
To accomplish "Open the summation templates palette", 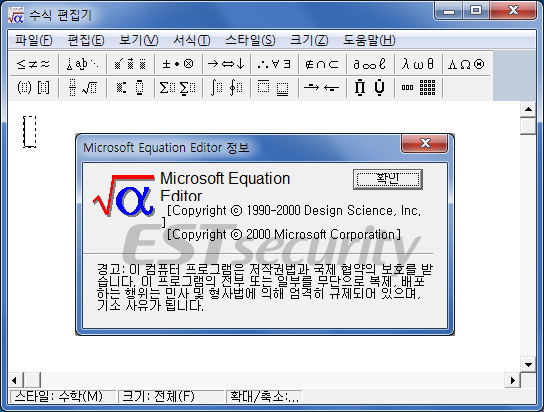I will 178,88.
